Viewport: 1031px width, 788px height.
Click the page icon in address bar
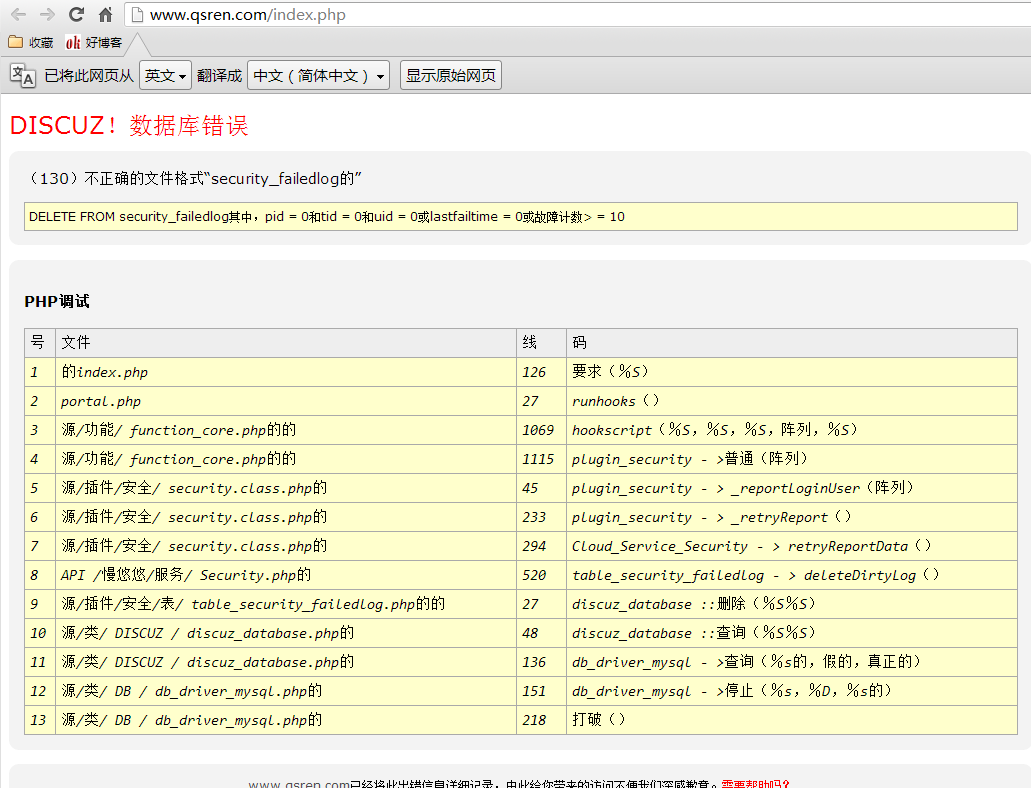[x=137, y=14]
